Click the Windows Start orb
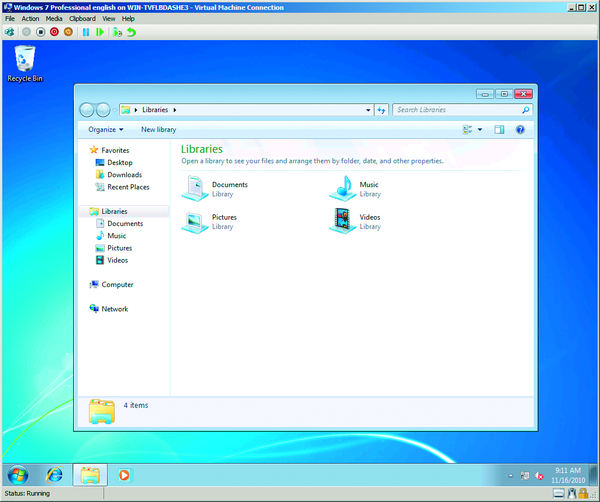Screen dimensions: 600x502 click(x=18, y=474)
